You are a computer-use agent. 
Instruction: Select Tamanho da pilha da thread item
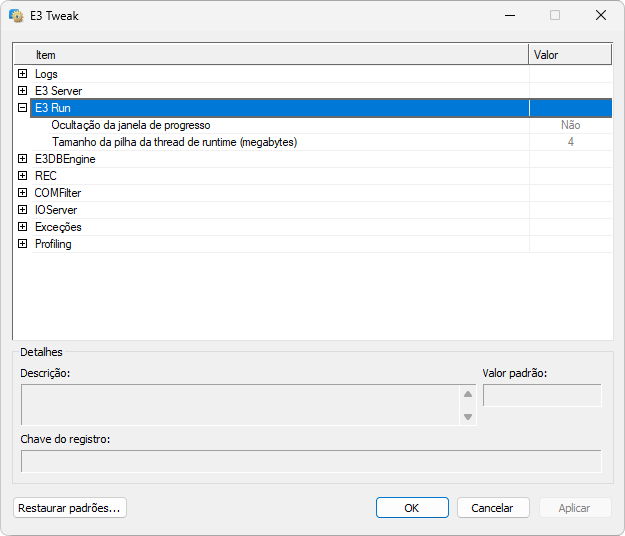(x=174, y=142)
